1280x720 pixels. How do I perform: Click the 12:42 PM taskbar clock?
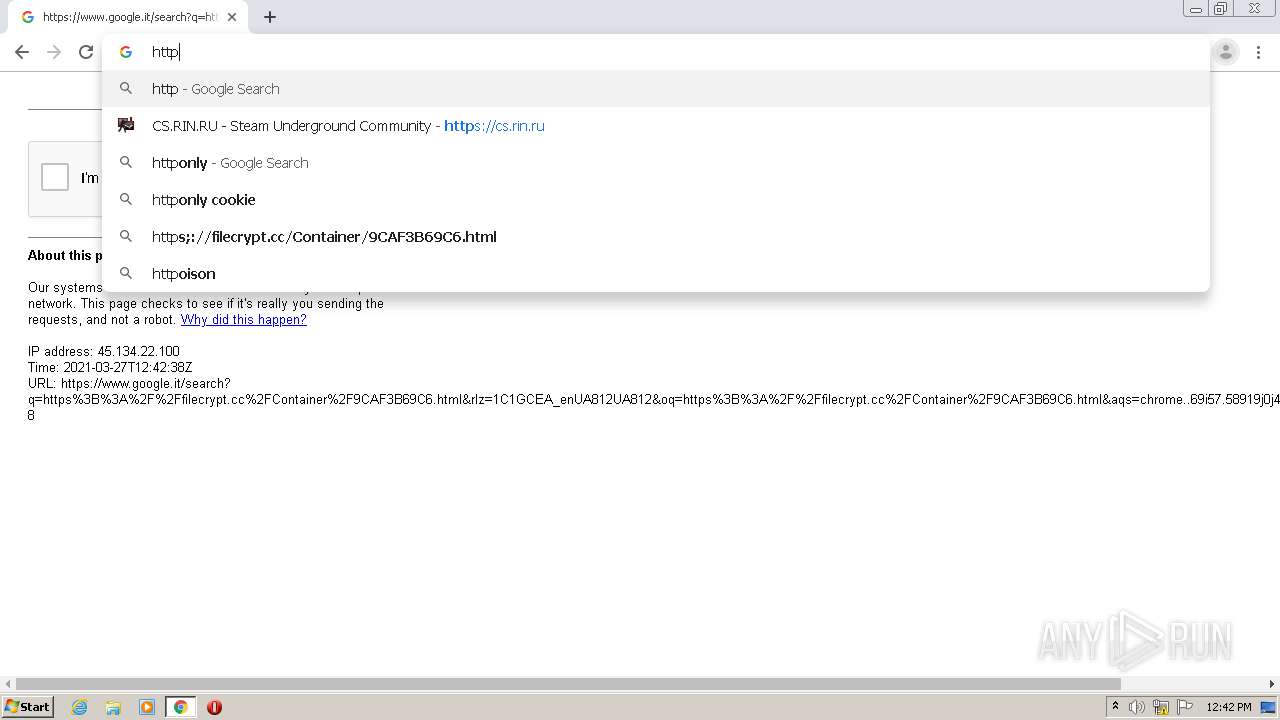coord(1229,707)
